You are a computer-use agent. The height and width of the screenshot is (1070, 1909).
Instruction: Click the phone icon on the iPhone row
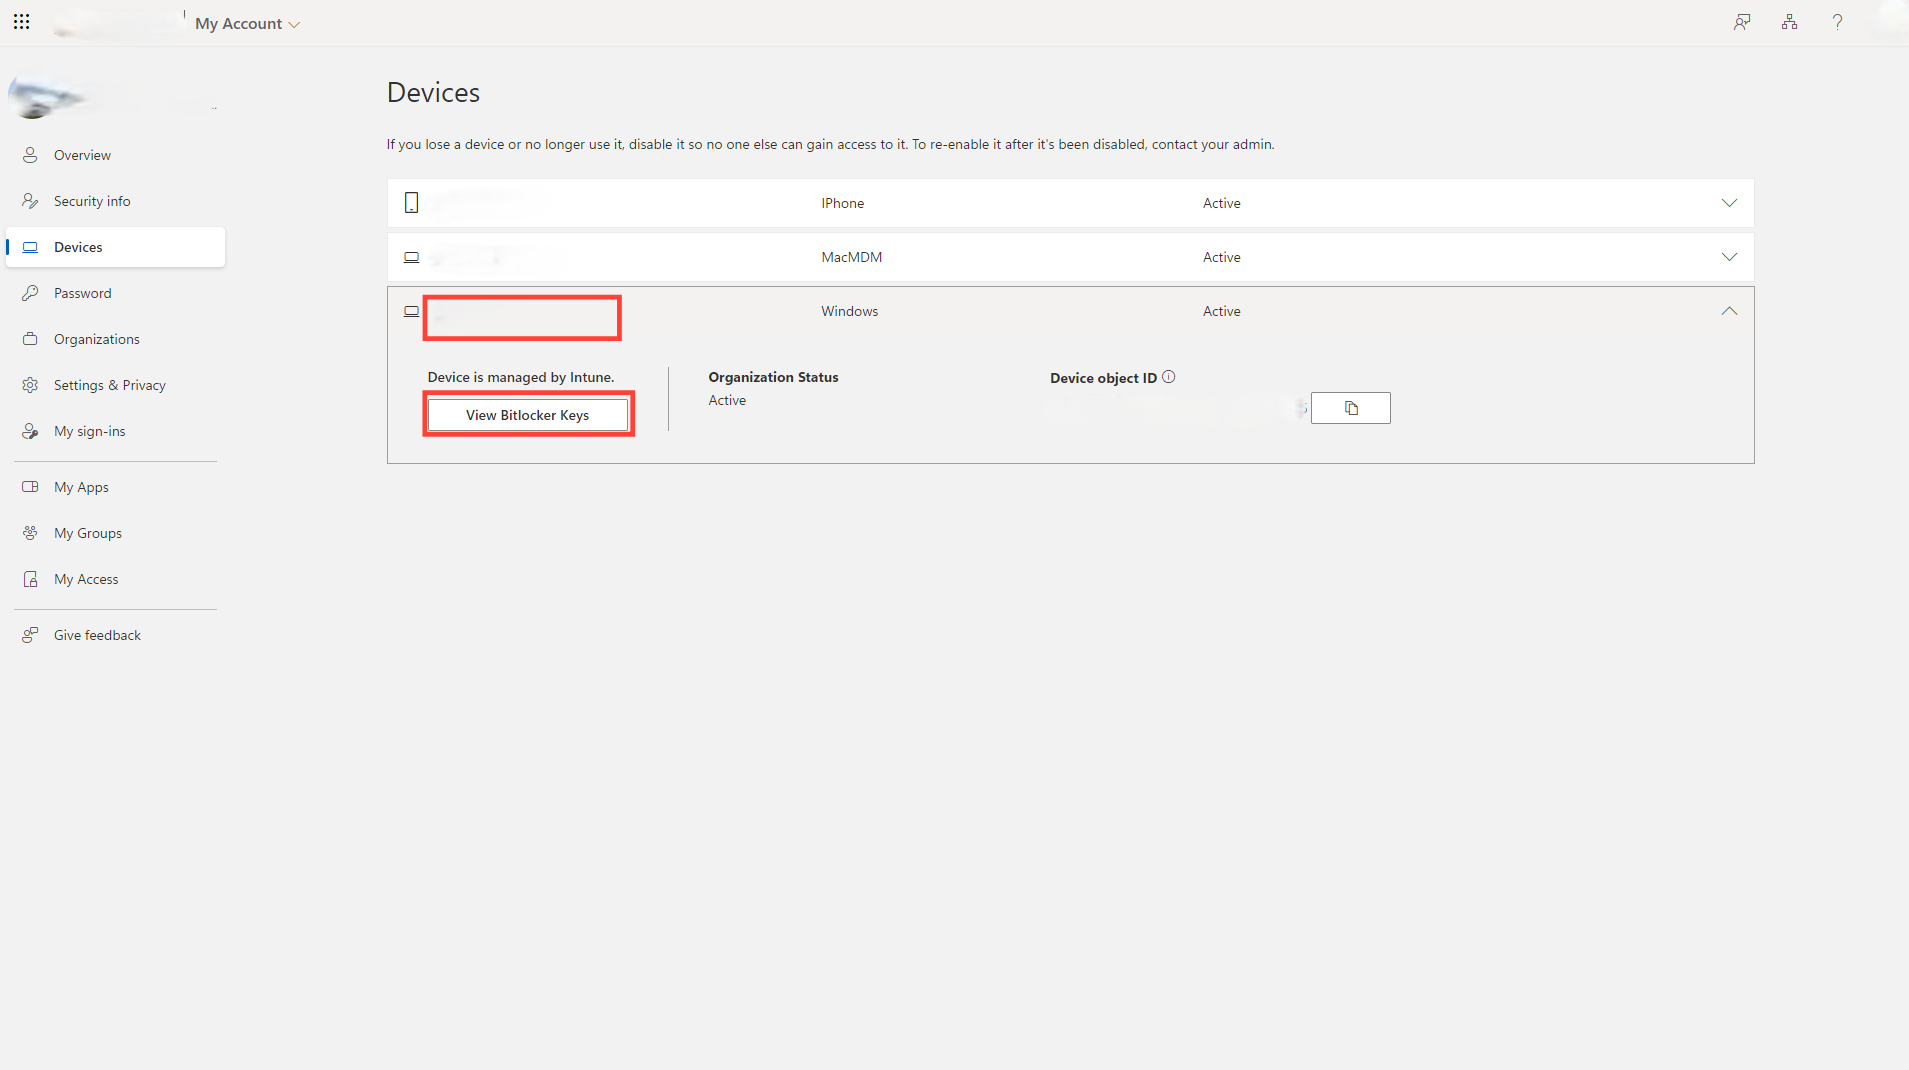(x=411, y=202)
